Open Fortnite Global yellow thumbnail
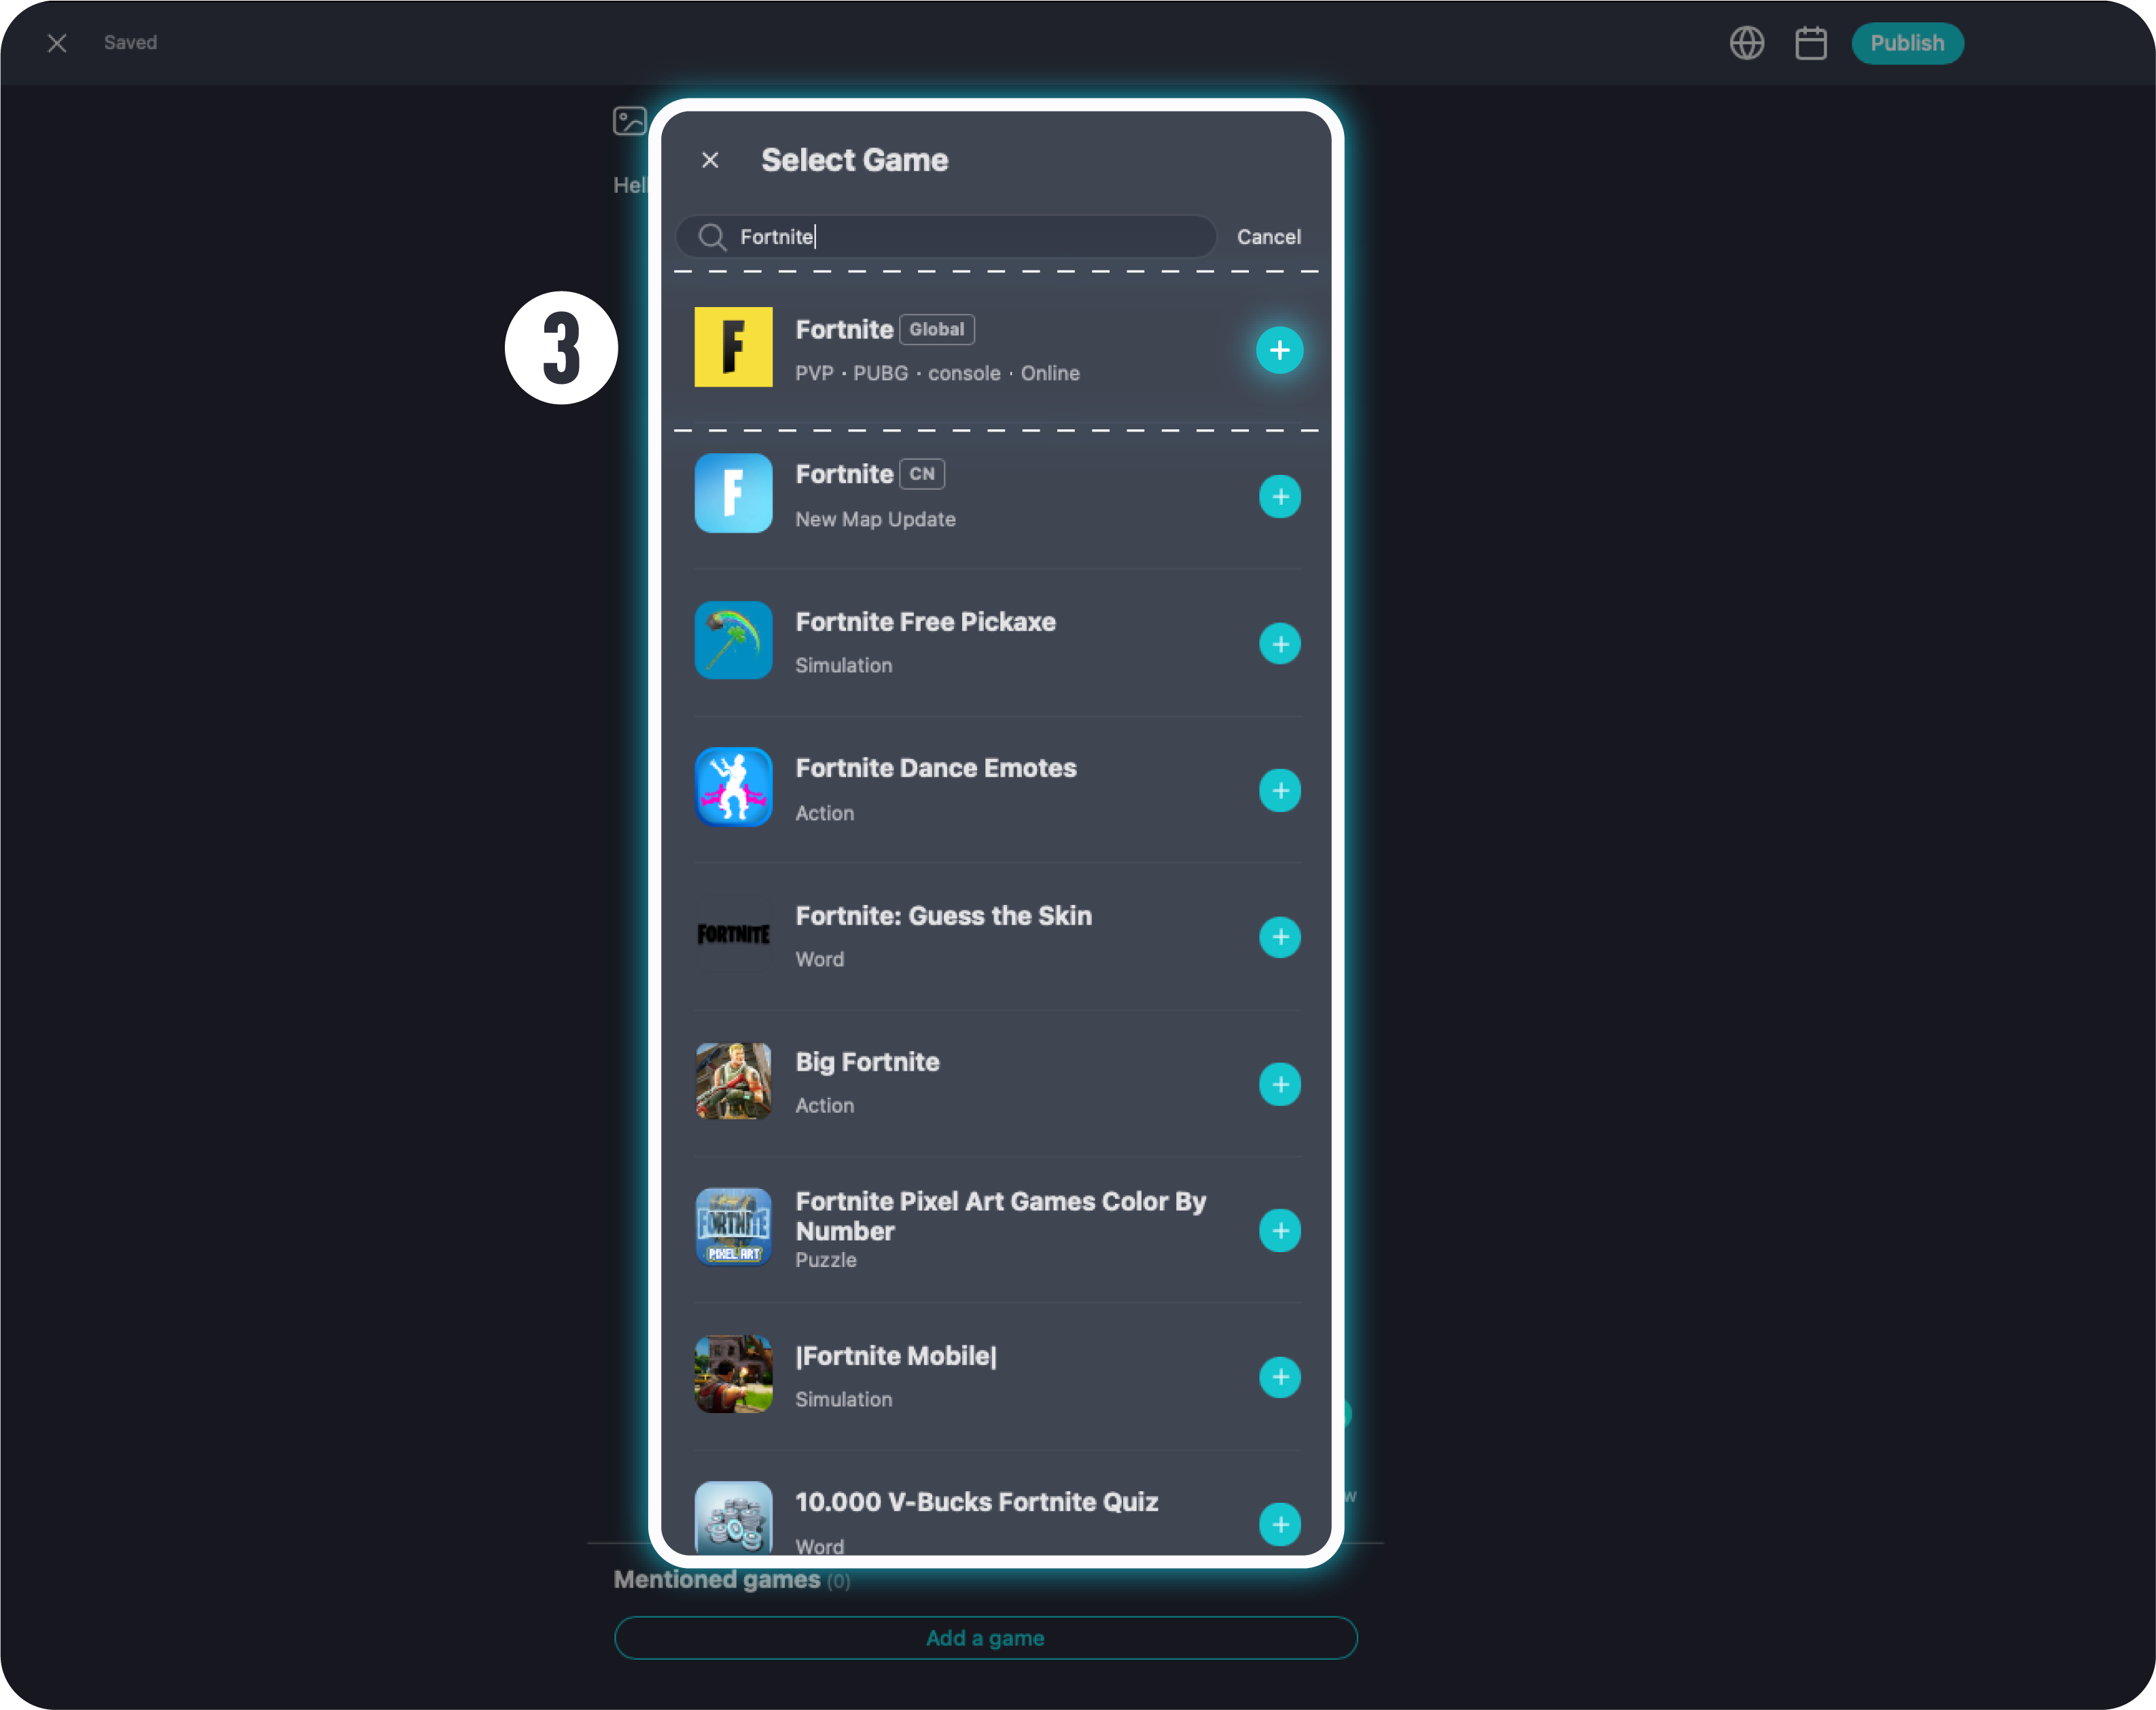 pyautogui.click(x=733, y=347)
